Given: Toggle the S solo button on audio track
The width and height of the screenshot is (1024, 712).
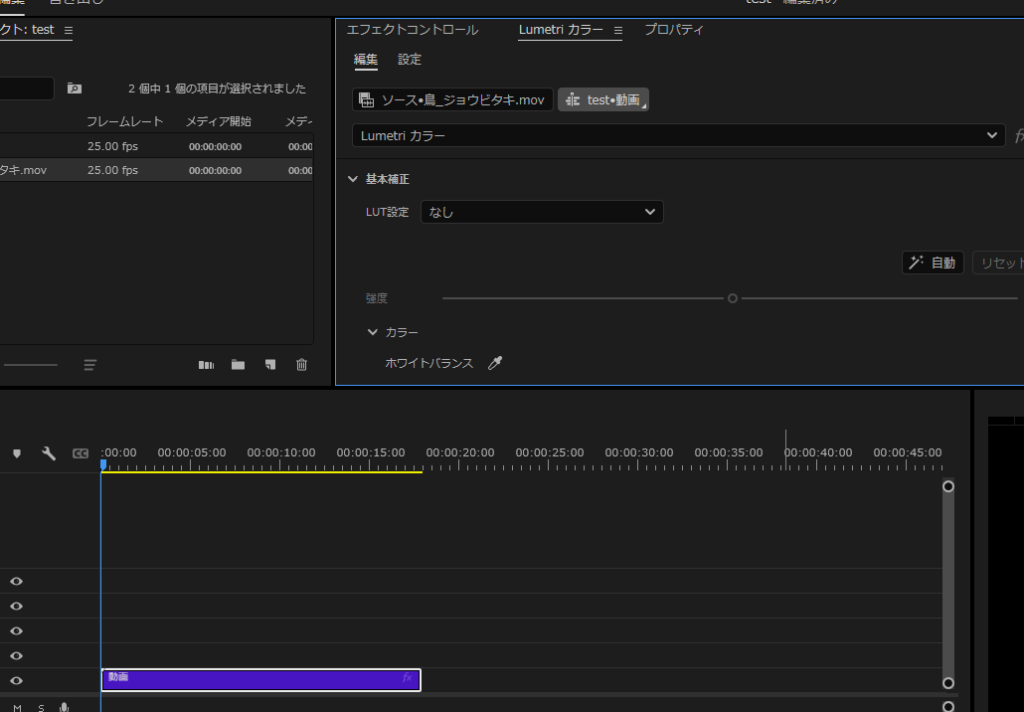Looking at the screenshot, I should point(41,708).
